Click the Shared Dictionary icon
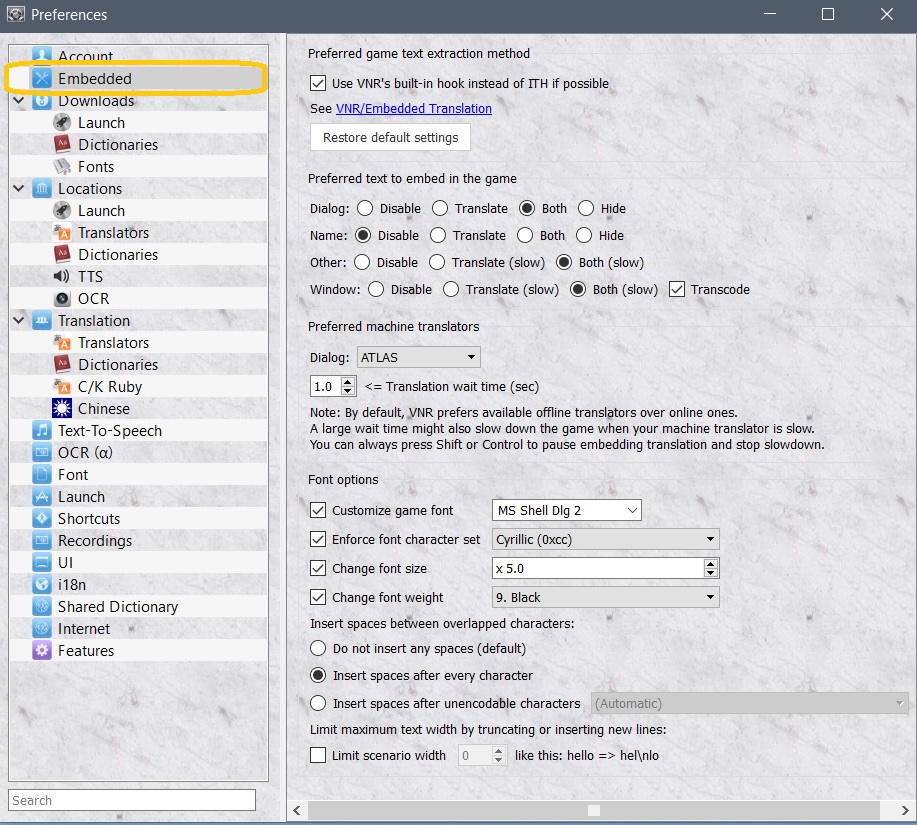Screen dimensions: 917x825 42,606
